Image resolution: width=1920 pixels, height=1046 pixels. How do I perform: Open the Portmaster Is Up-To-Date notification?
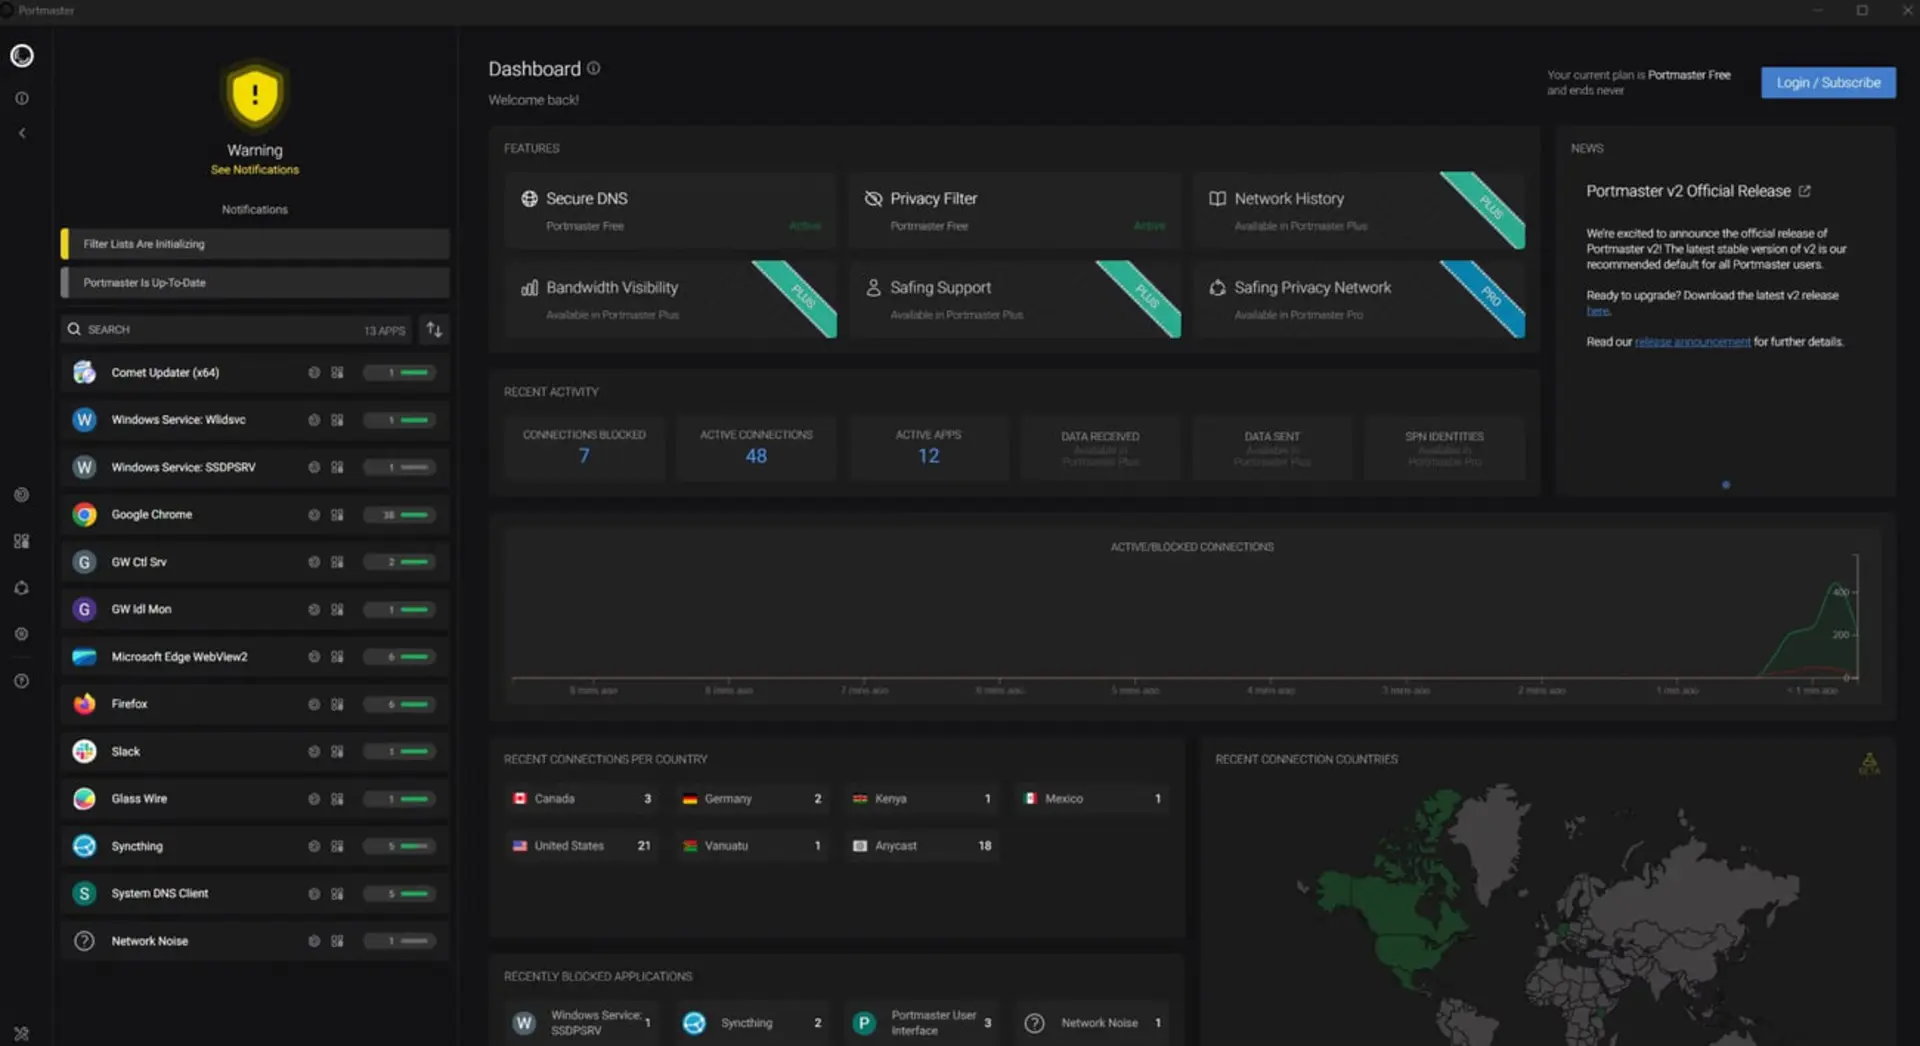[x=255, y=283]
